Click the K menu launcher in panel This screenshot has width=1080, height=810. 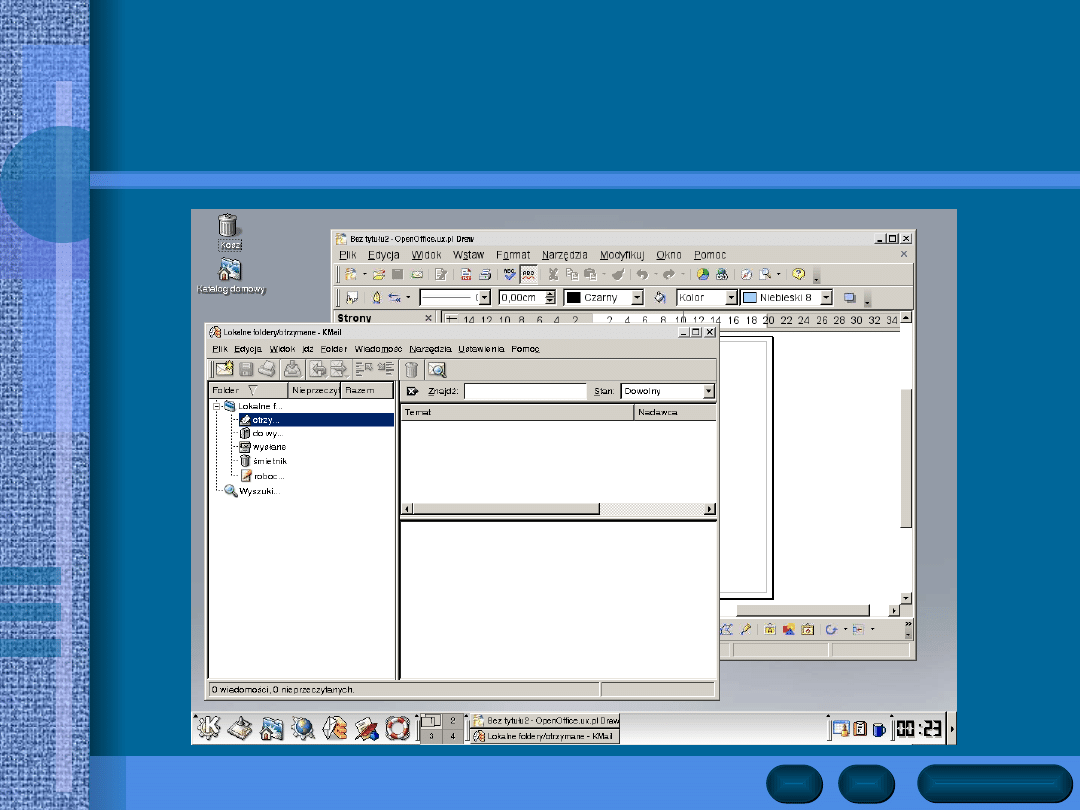point(208,729)
